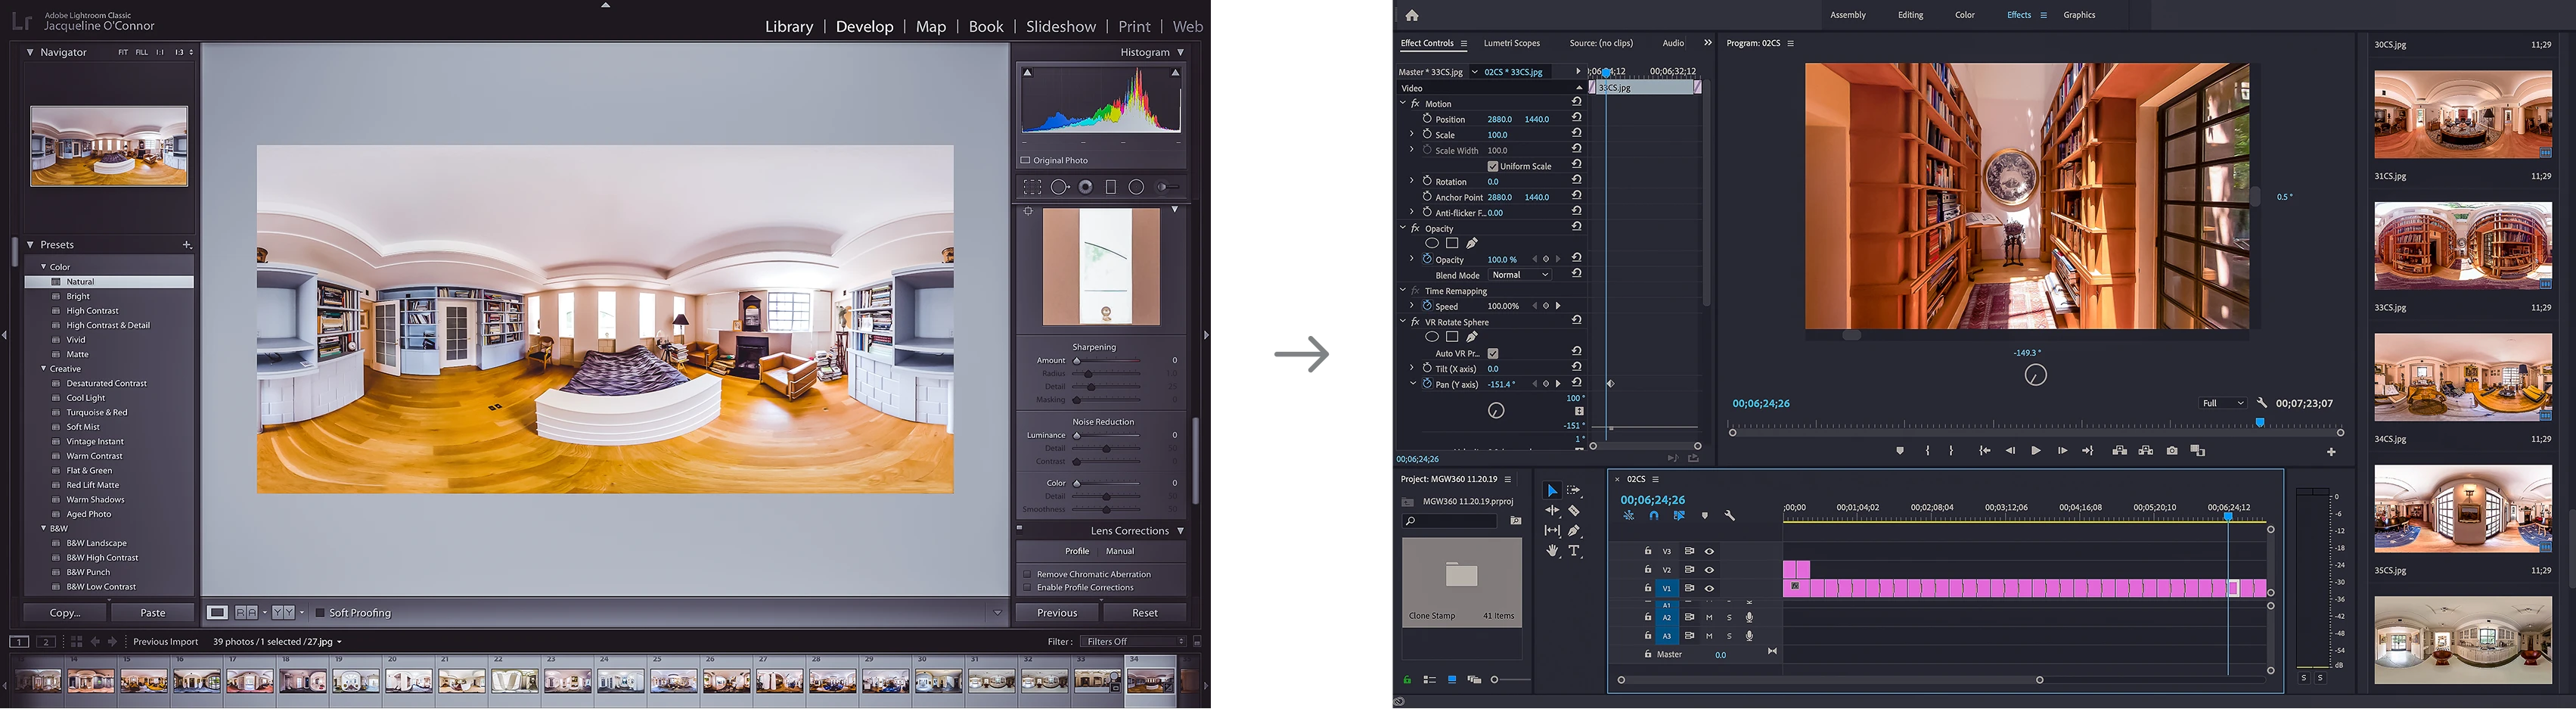Open the Lumetri Scopes tab
This screenshot has height=709, width=2576.
coord(1511,43)
